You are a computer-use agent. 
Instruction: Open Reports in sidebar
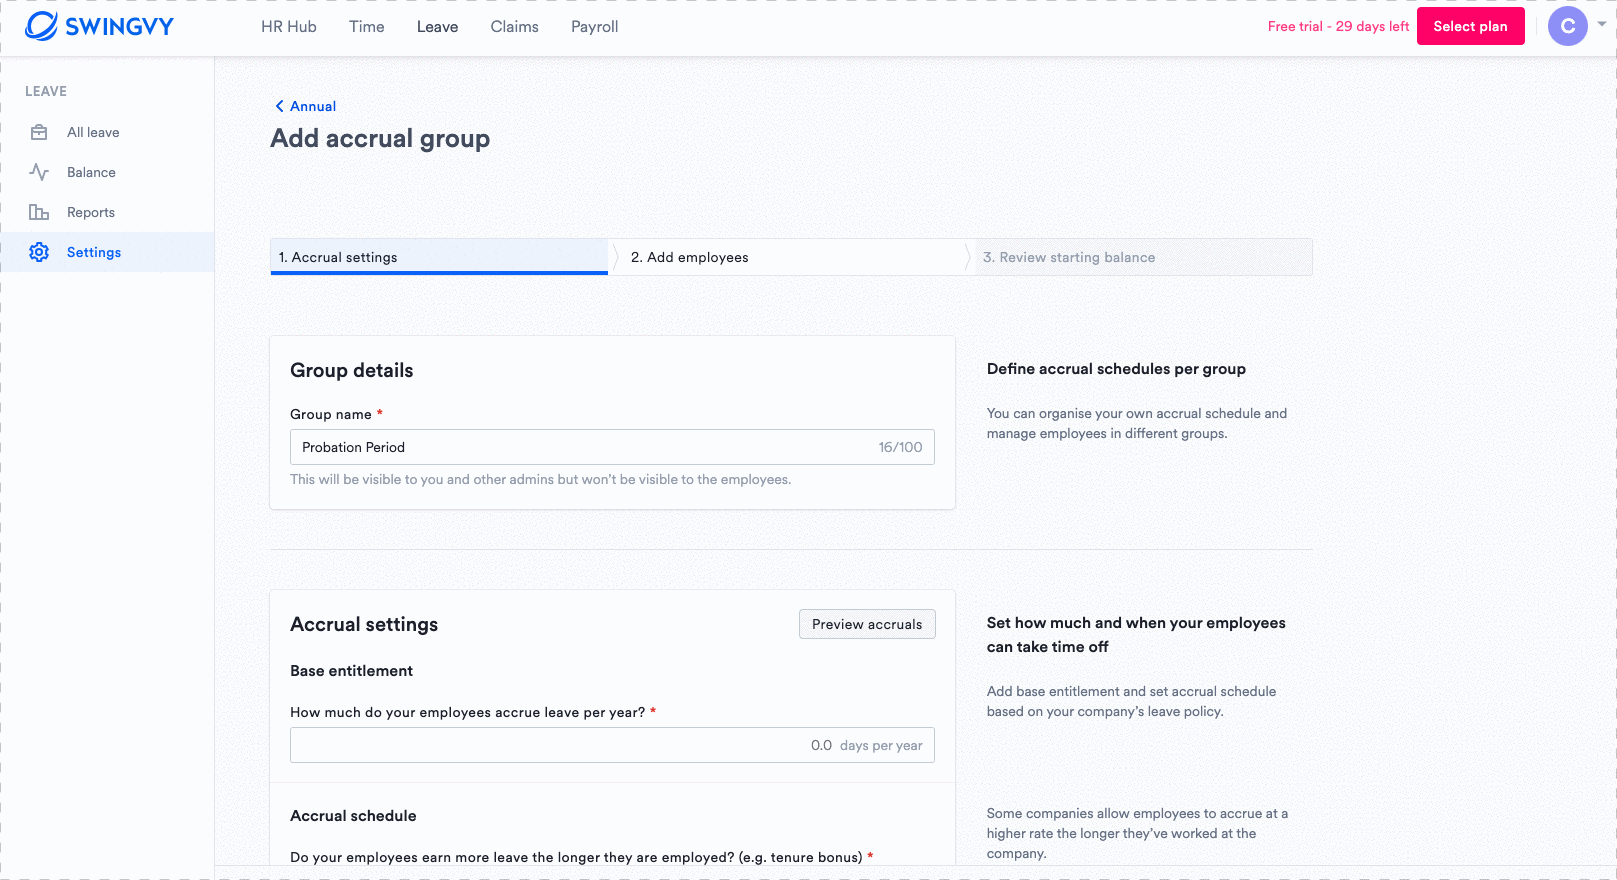[x=107, y=212]
